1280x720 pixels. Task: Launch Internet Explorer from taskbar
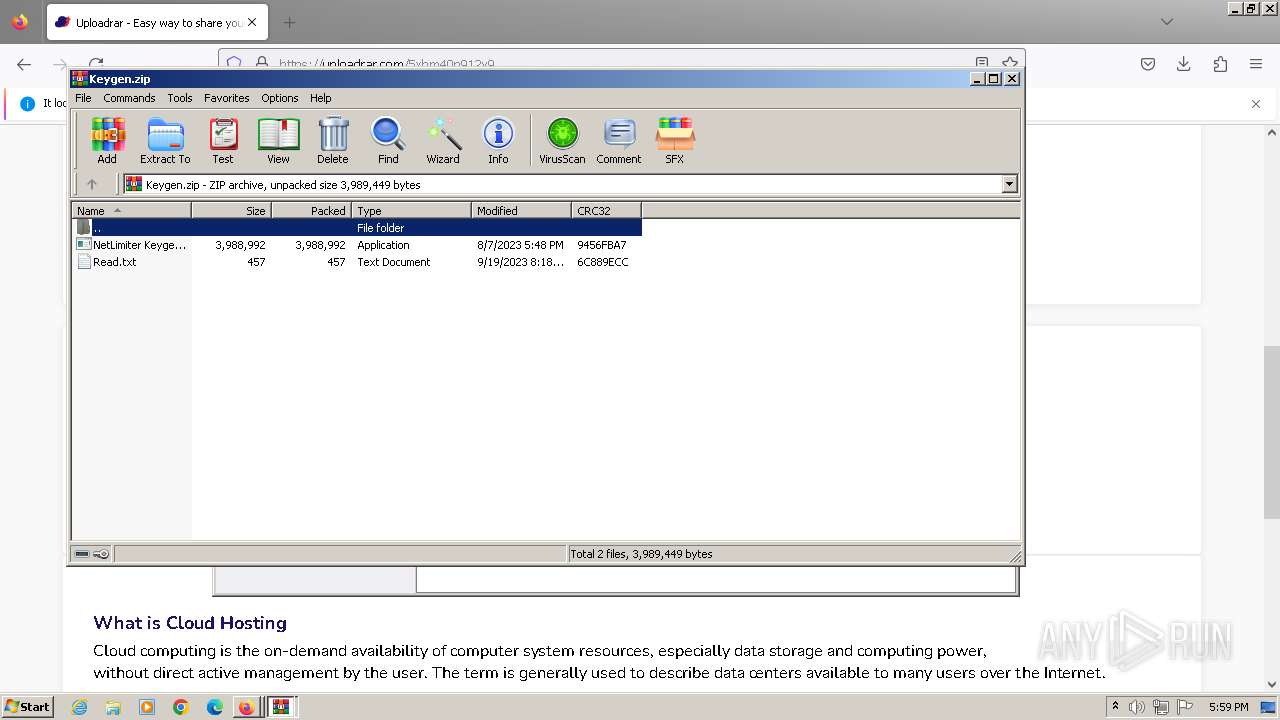79,707
